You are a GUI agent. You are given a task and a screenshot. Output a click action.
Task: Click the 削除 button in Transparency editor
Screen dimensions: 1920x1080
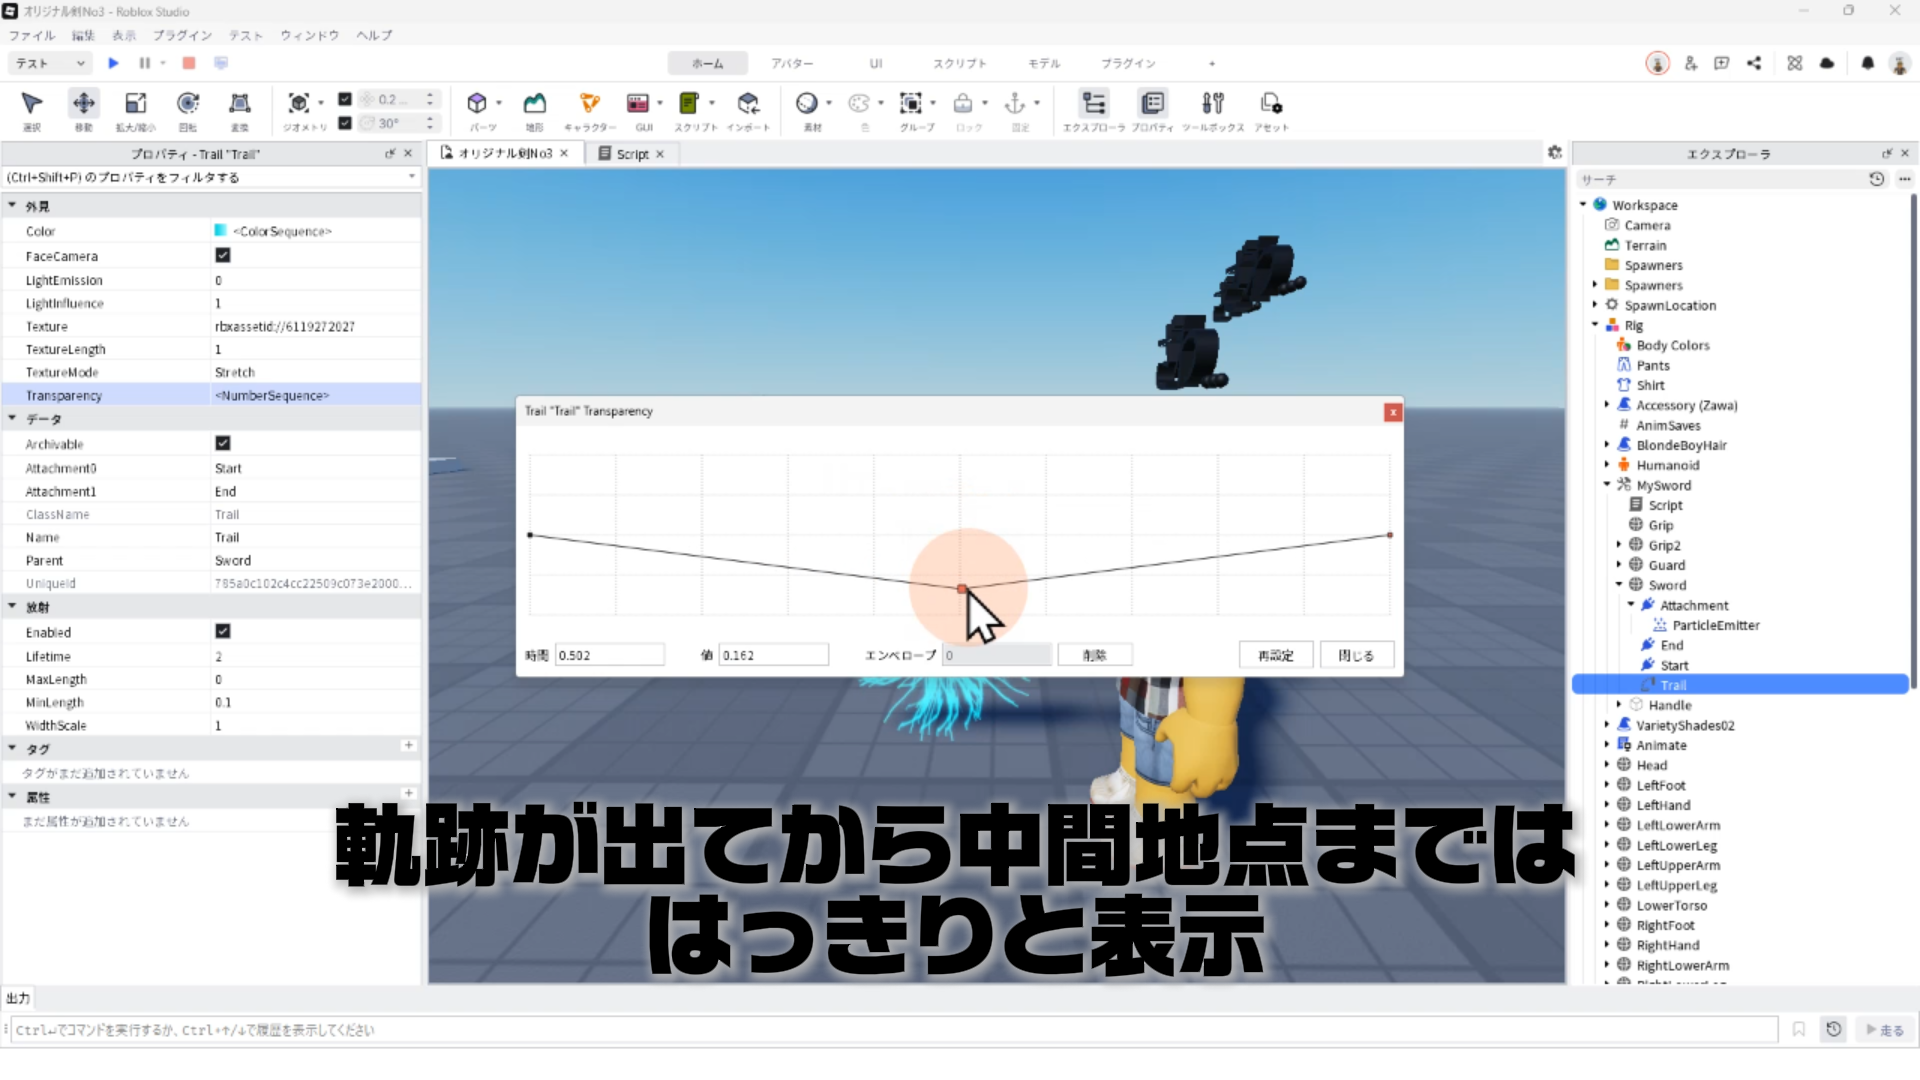pyautogui.click(x=1094, y=655)
